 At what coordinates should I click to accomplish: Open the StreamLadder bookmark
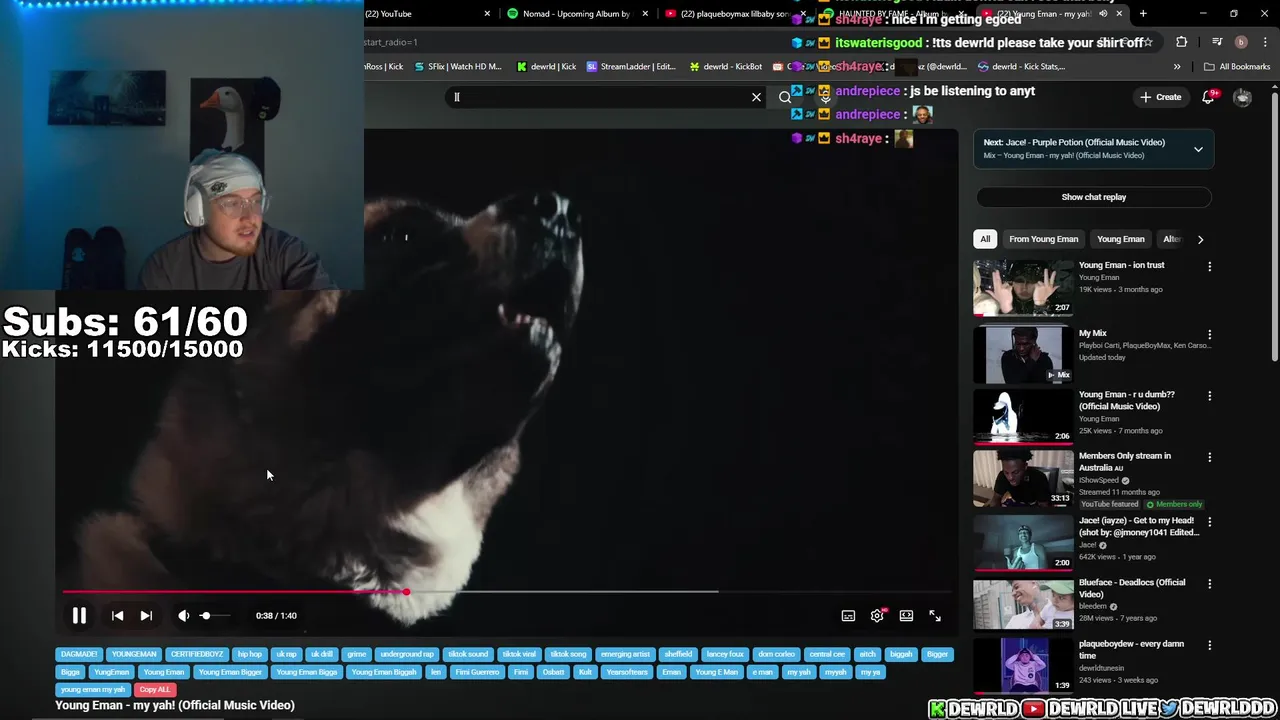point(631,67)
